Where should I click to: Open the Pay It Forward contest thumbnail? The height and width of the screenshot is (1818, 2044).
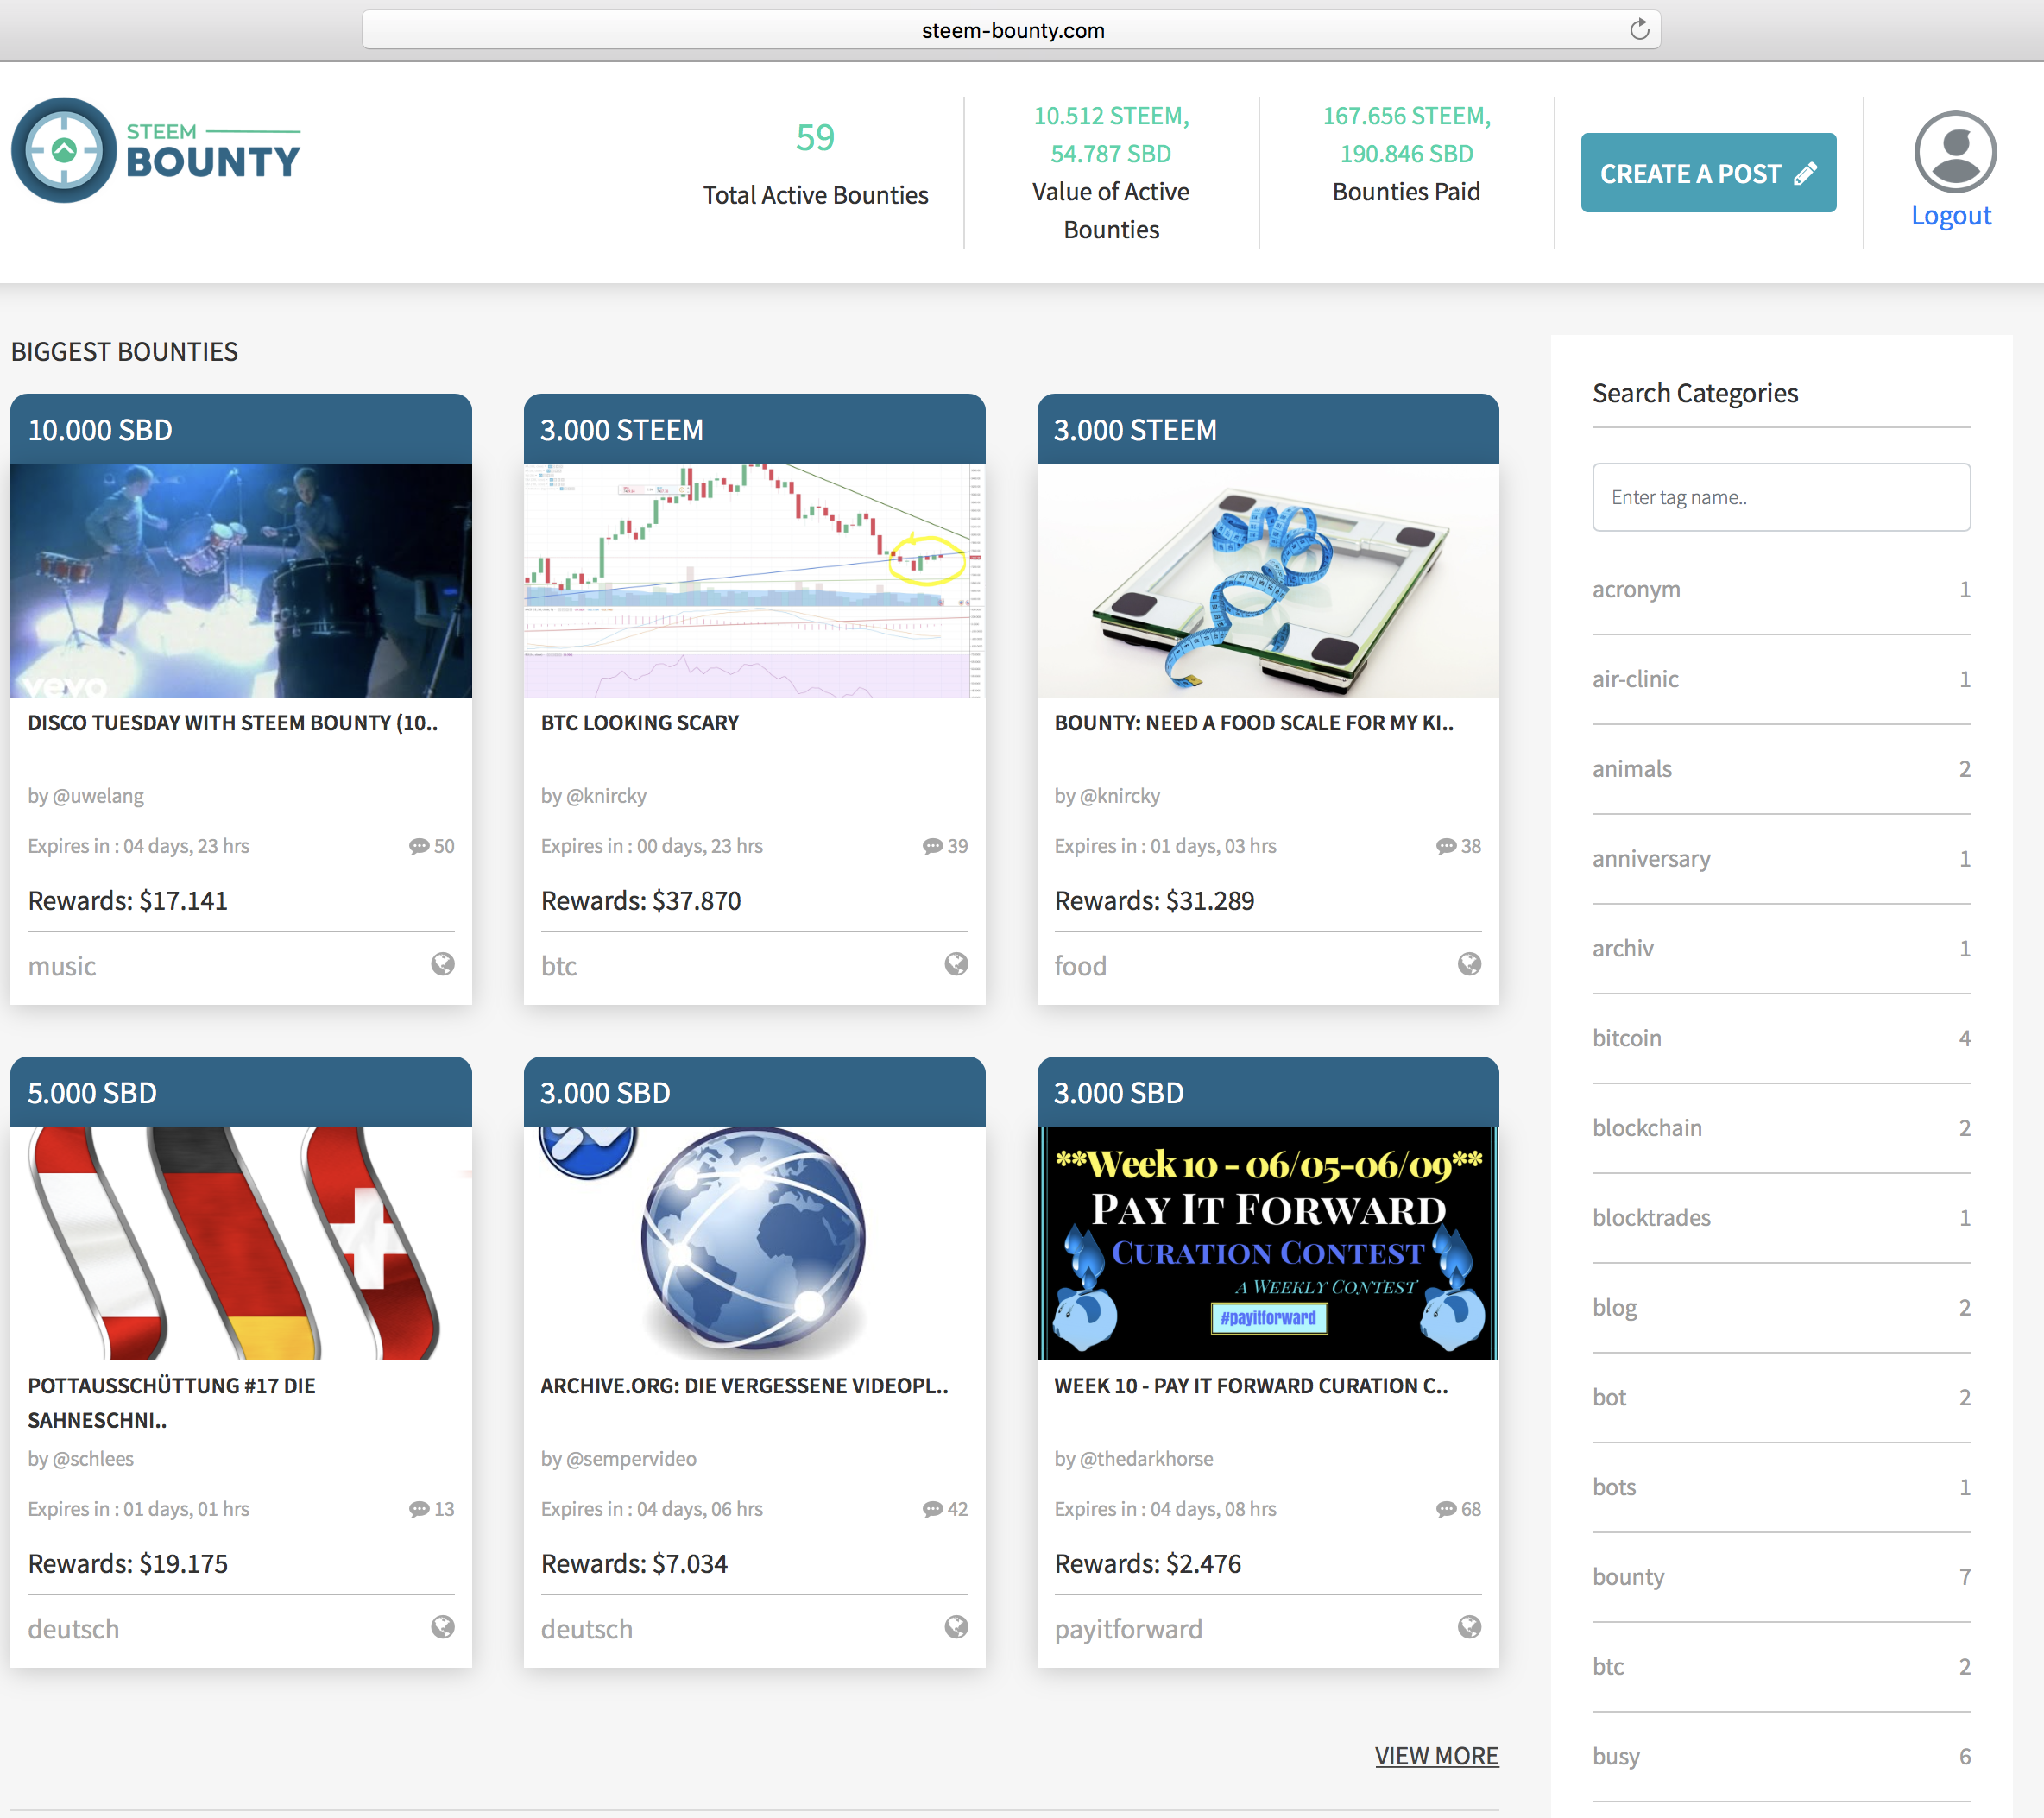coord(1267,1243)
